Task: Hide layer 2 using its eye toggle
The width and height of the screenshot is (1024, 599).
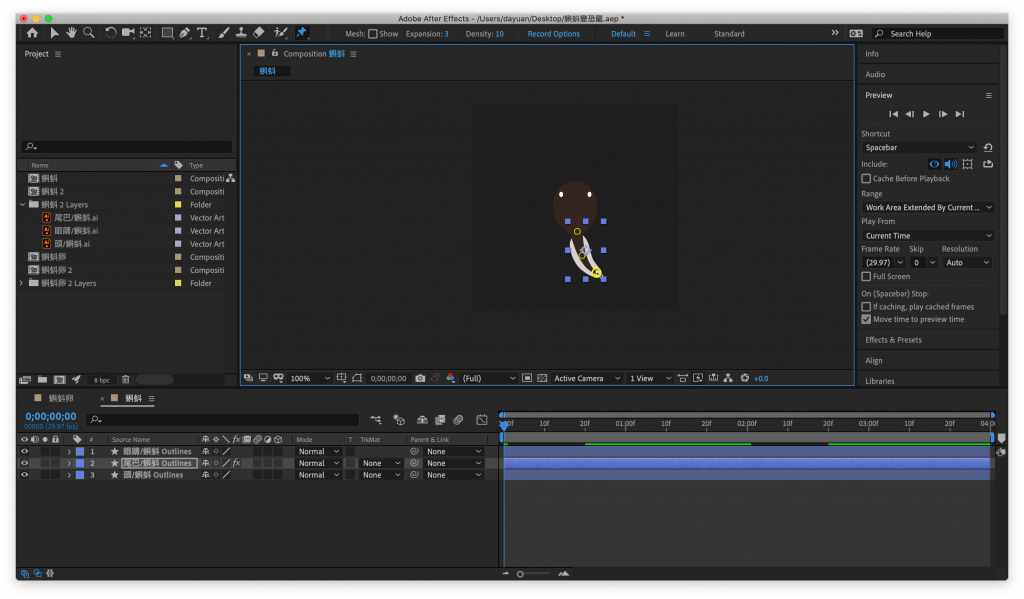Action: tap(25, 464)
